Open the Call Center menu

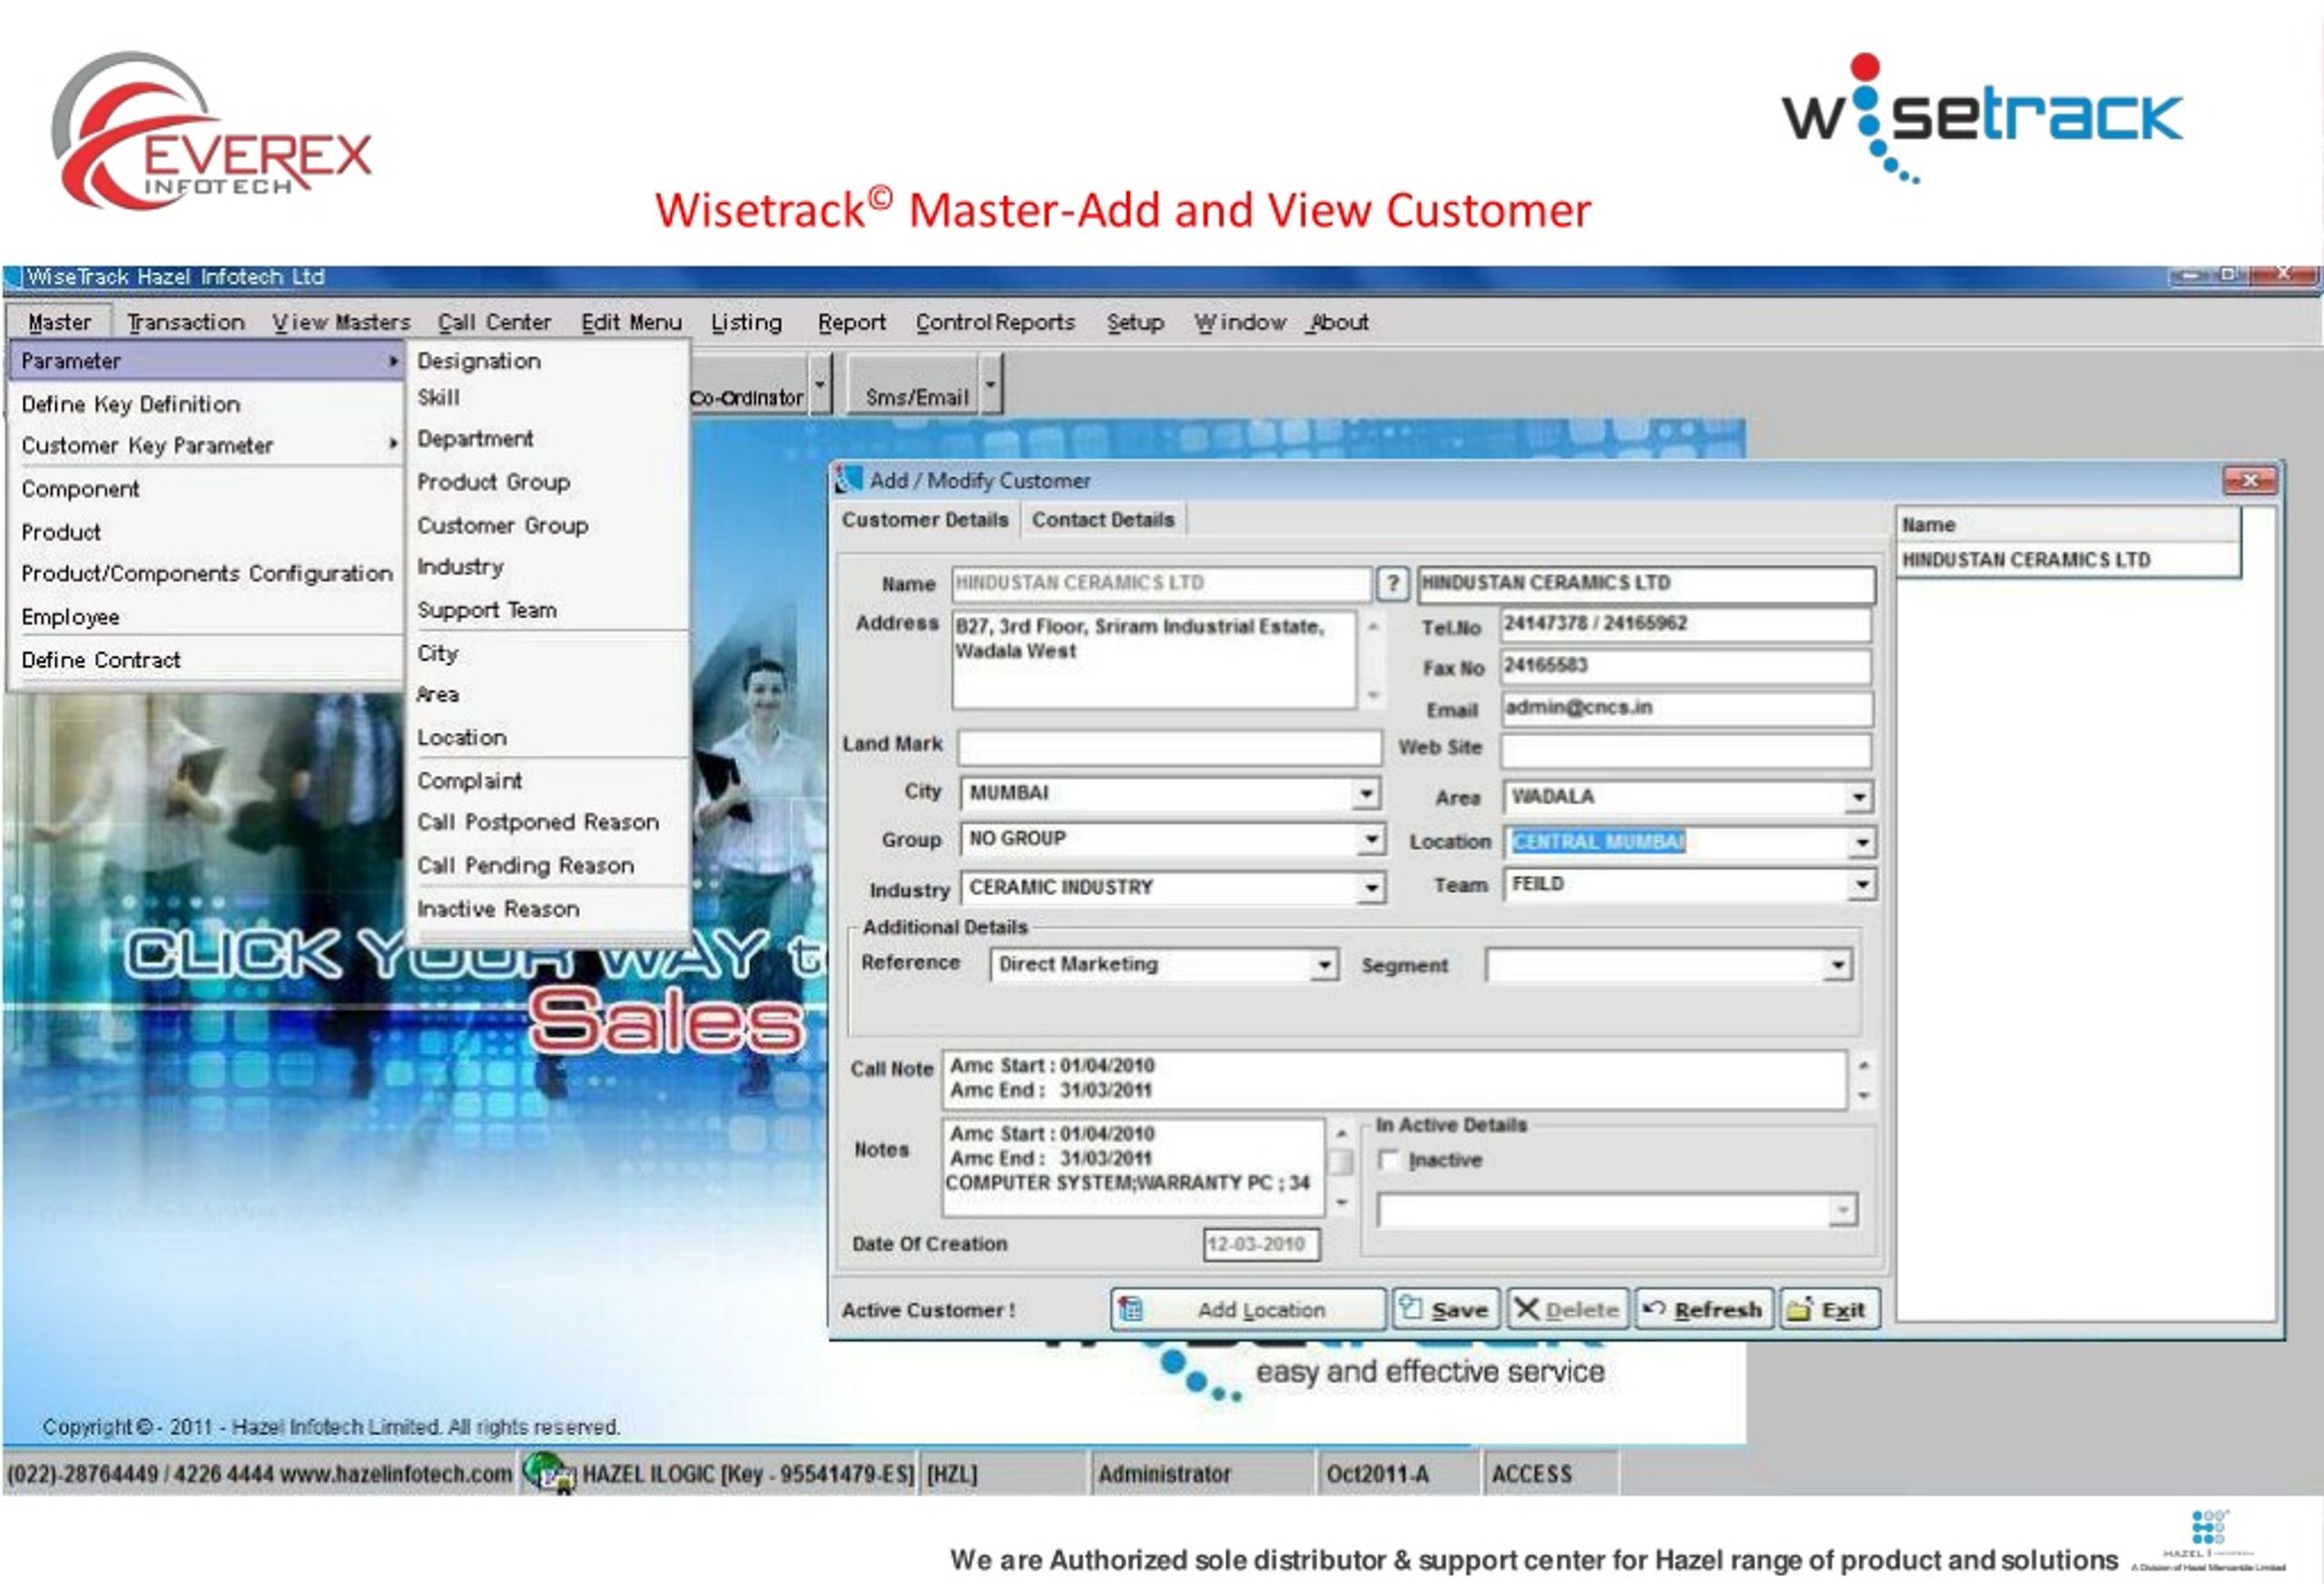(494, 322)
